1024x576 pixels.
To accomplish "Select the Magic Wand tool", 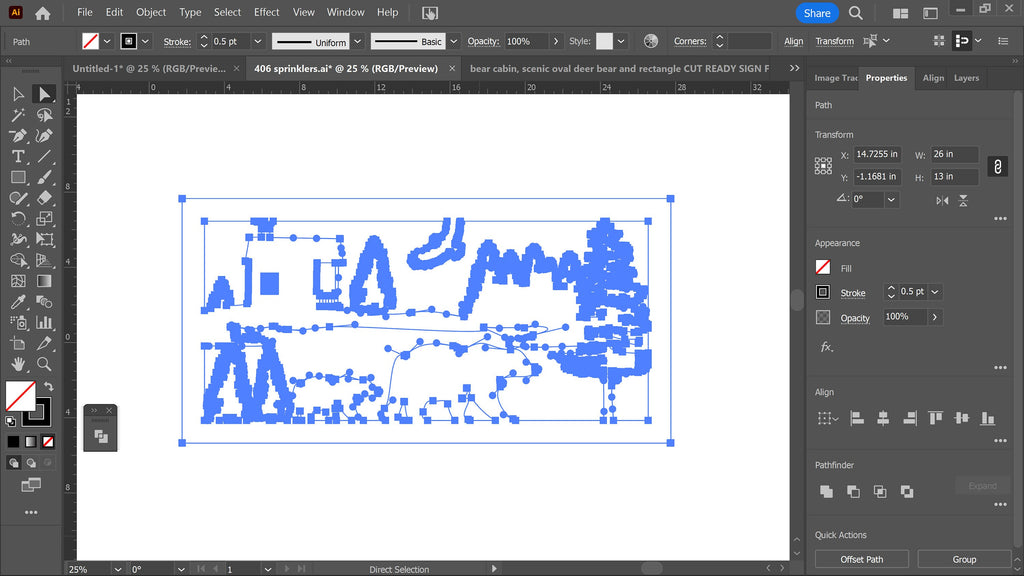I will pos(18,116).
